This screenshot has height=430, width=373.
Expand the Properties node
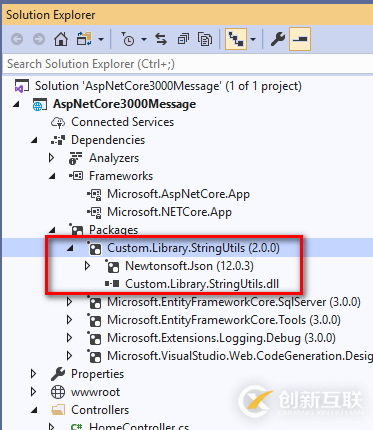pyautogui.click(x=34, y=374)
